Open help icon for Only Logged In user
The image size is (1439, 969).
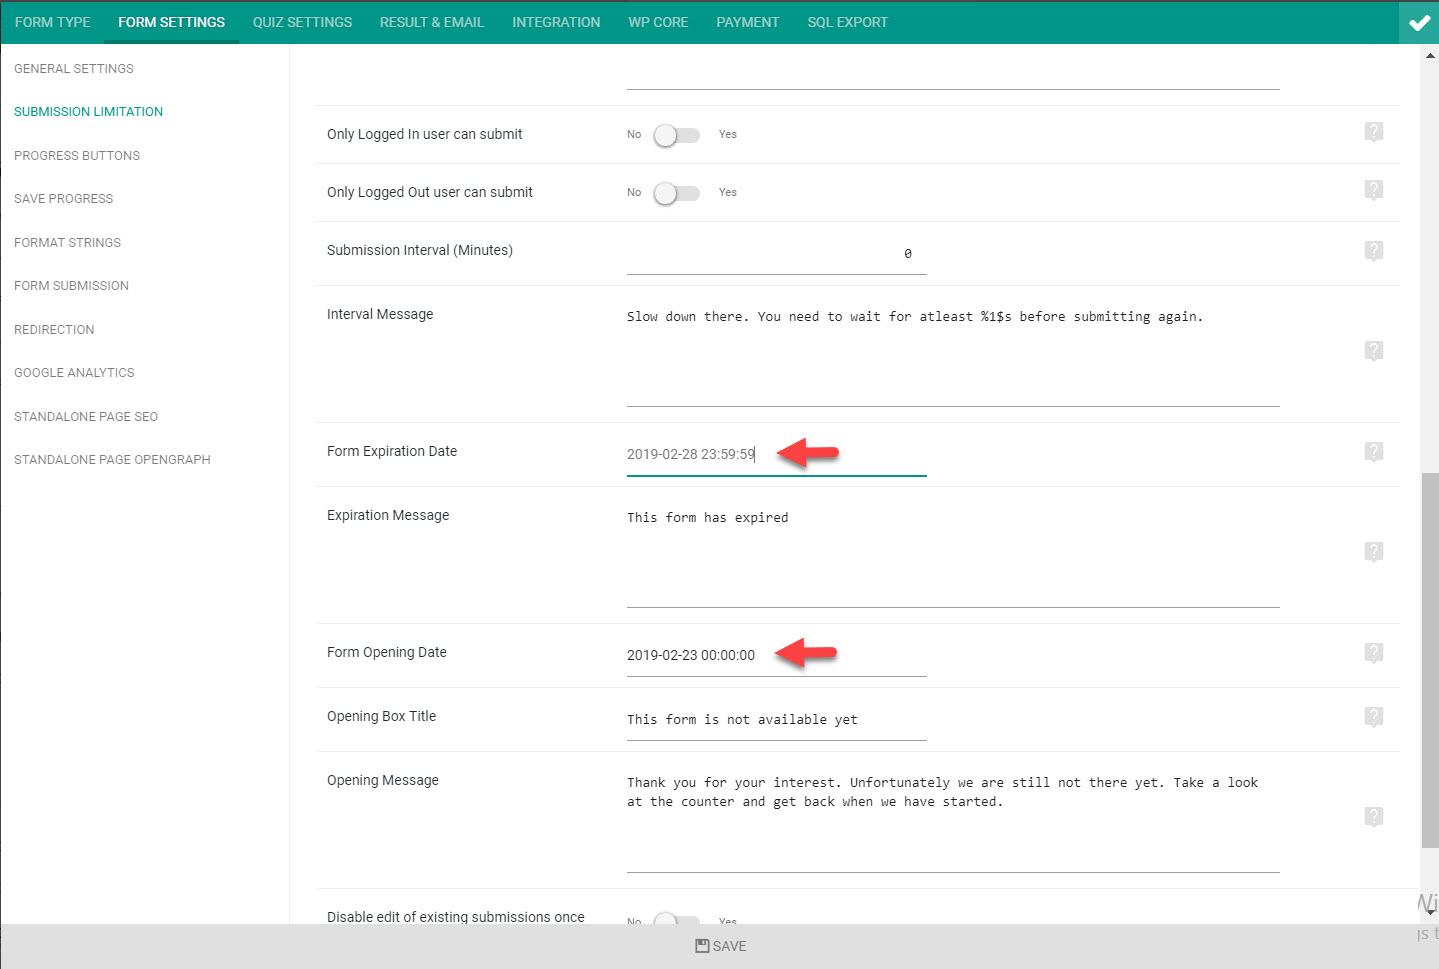point(1374,132)
